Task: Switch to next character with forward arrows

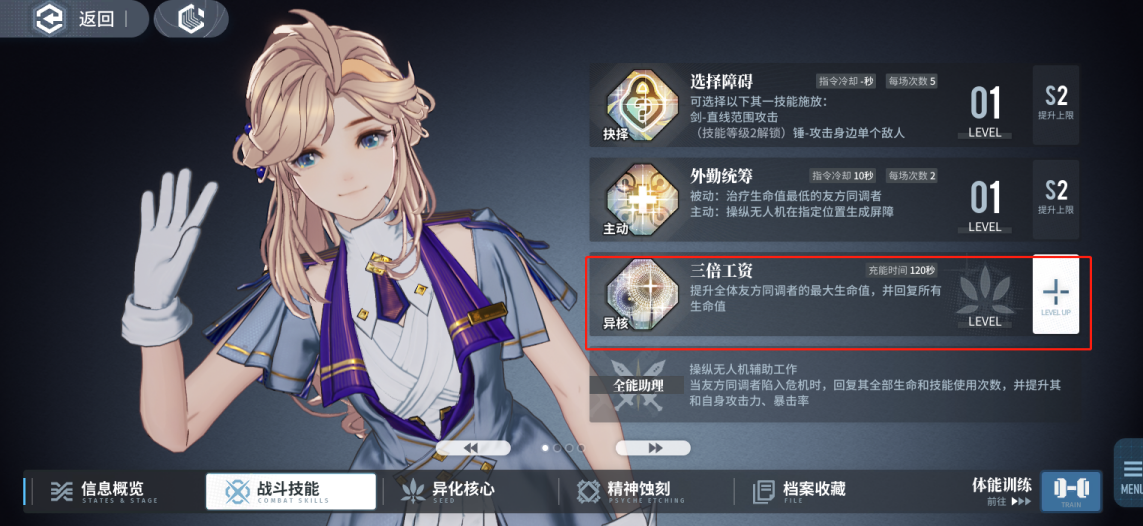Action: point(653,448)
